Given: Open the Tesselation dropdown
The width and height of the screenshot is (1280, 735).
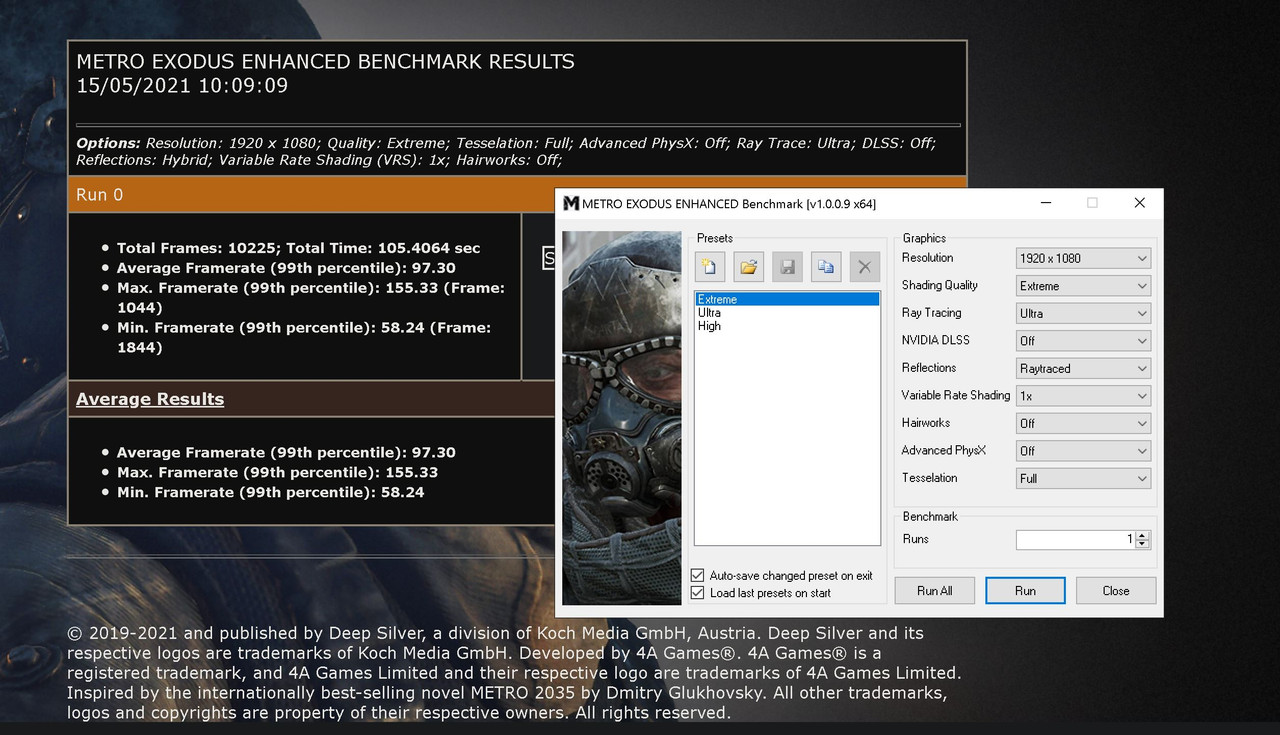Looking at the screenshot, I should [x=1083, y=478].
